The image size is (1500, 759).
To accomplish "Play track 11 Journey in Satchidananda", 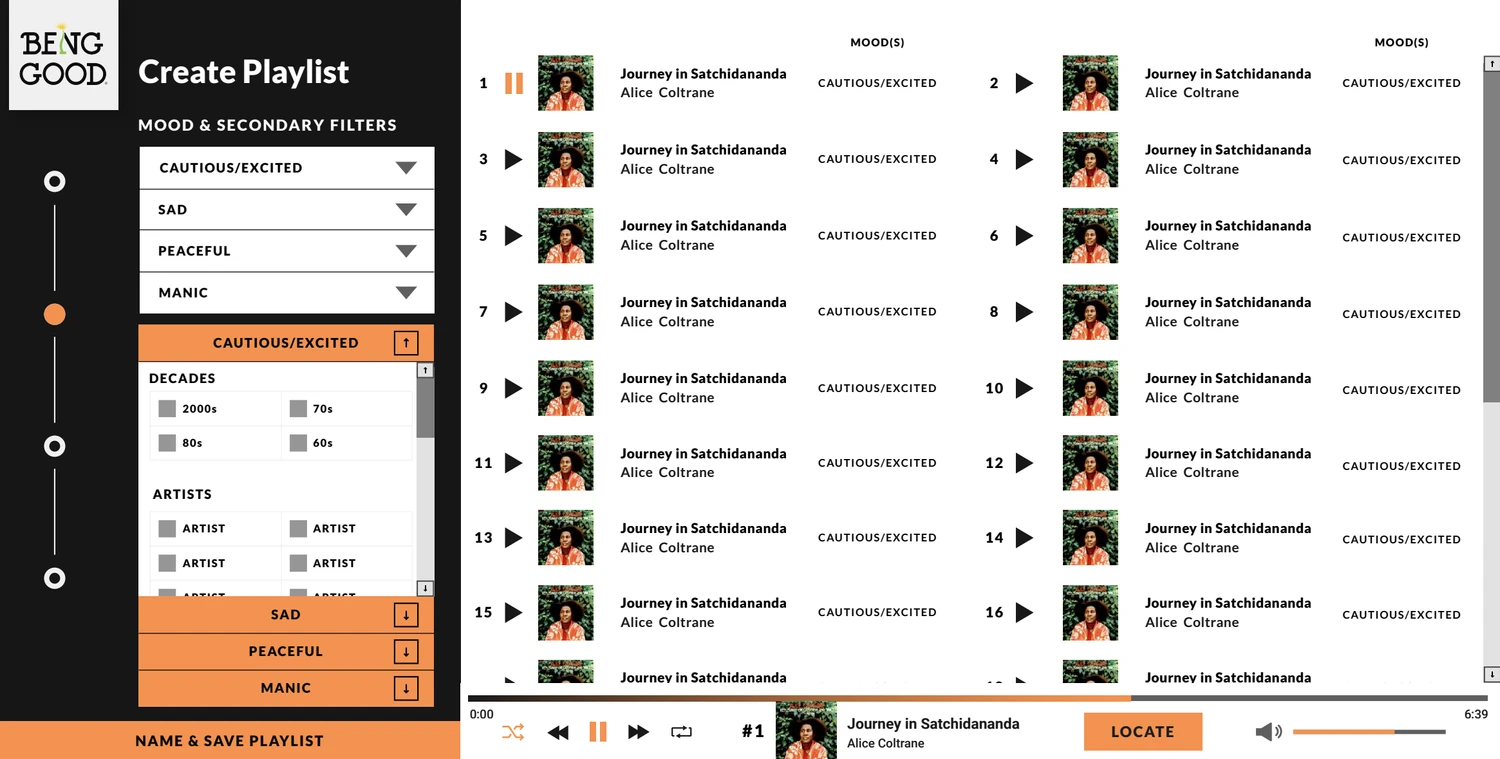I will (513, 463).
